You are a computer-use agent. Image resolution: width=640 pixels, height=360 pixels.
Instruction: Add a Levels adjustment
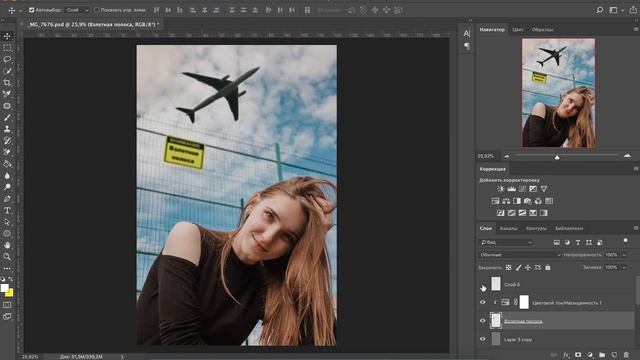511,189
